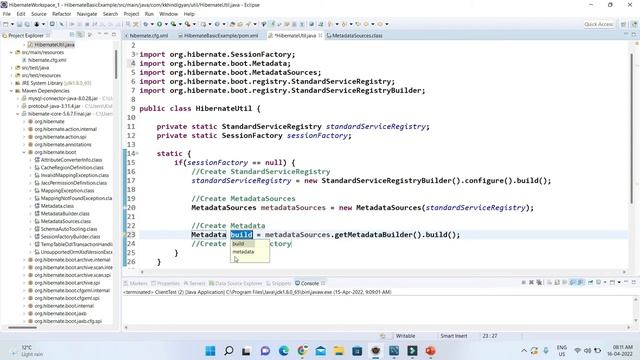Select SessionFactoryBuilder.class in tree

[x=70, y=236]
